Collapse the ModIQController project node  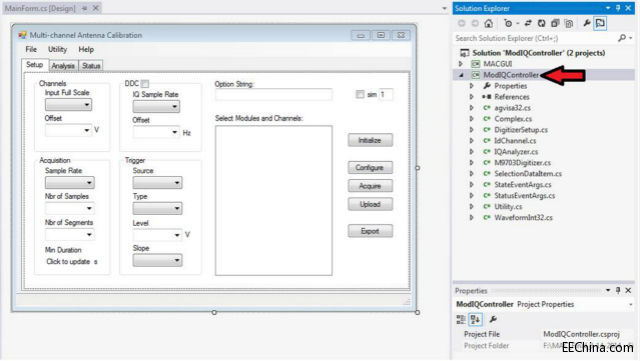(461, 75)
